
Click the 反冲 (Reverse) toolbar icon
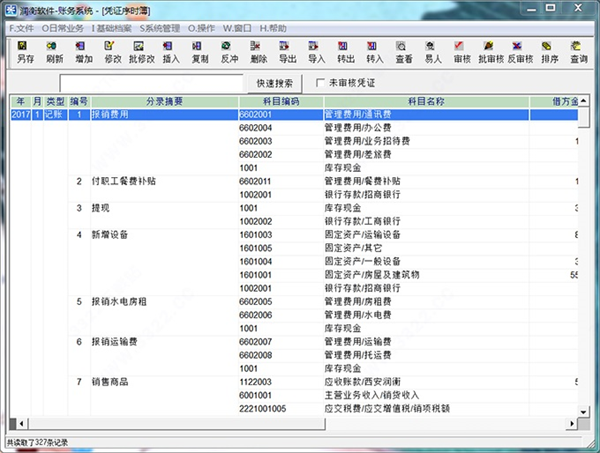[x=229, y=52]
